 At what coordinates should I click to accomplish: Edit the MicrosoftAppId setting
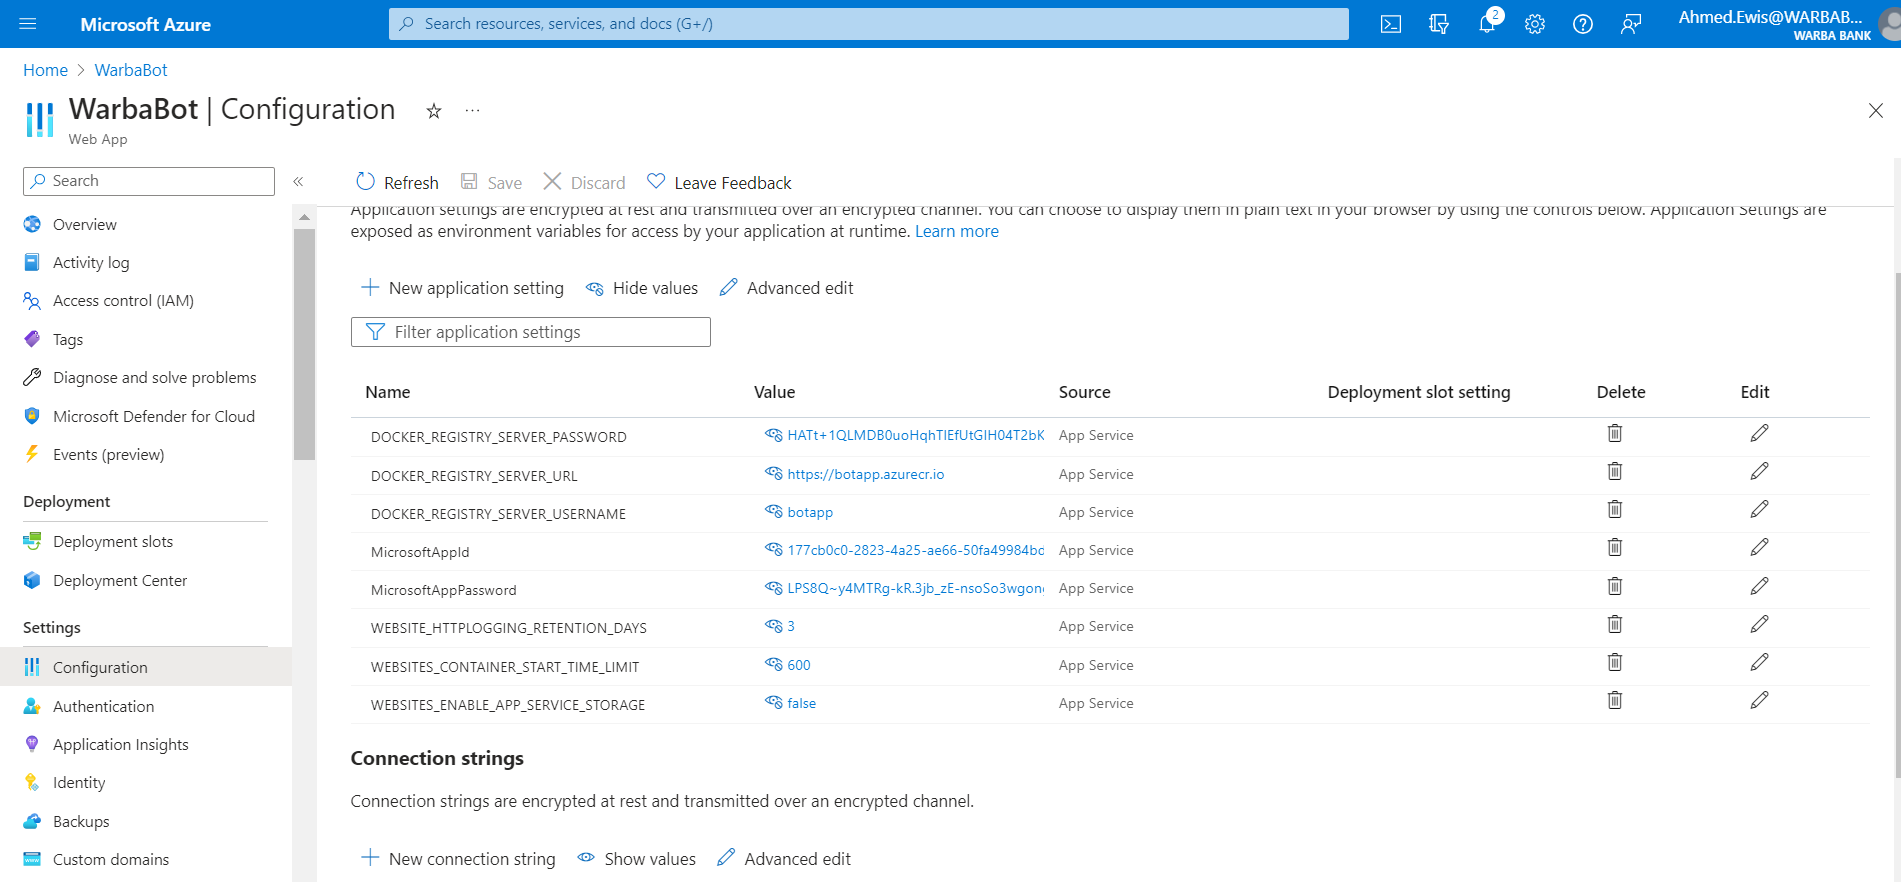point(1760,547)
